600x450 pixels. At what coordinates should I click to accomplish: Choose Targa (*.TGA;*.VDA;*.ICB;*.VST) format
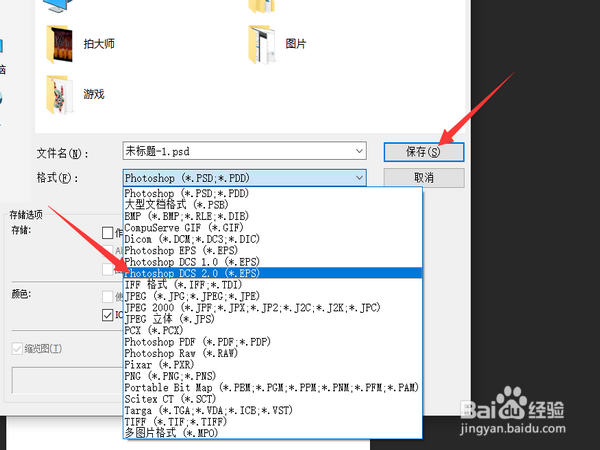click(273, 411)
